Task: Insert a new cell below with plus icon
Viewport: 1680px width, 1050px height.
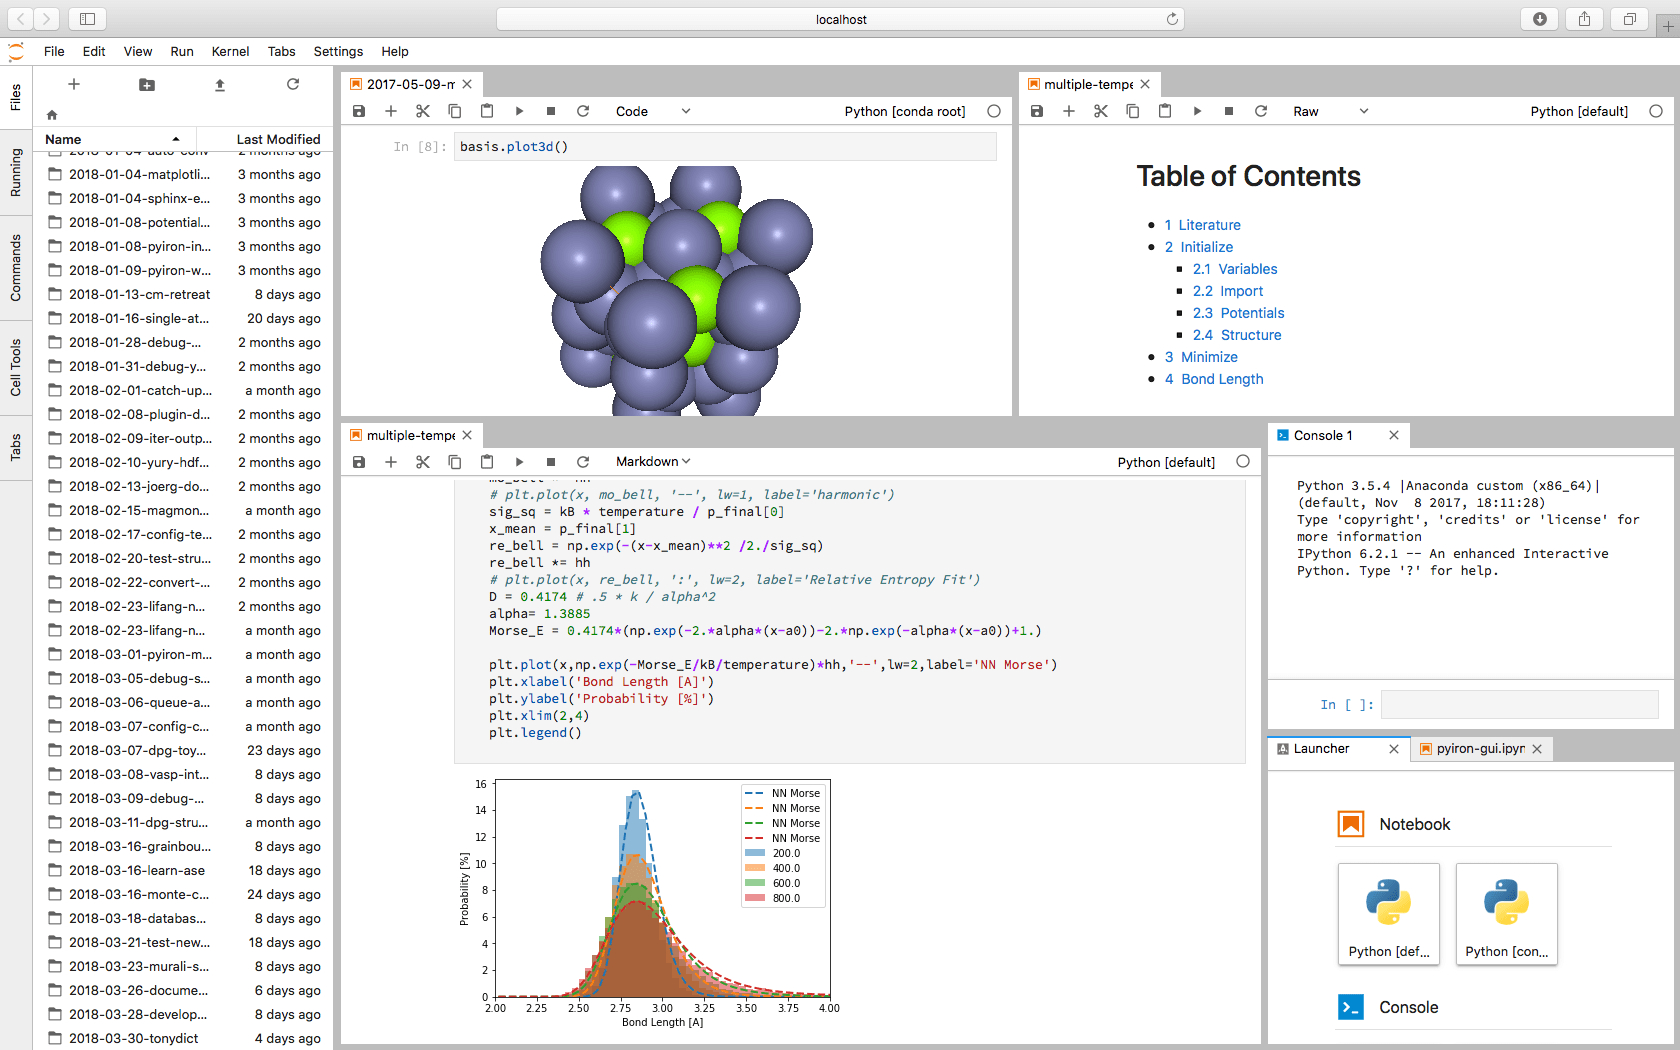Action: (x=391, y=111)
